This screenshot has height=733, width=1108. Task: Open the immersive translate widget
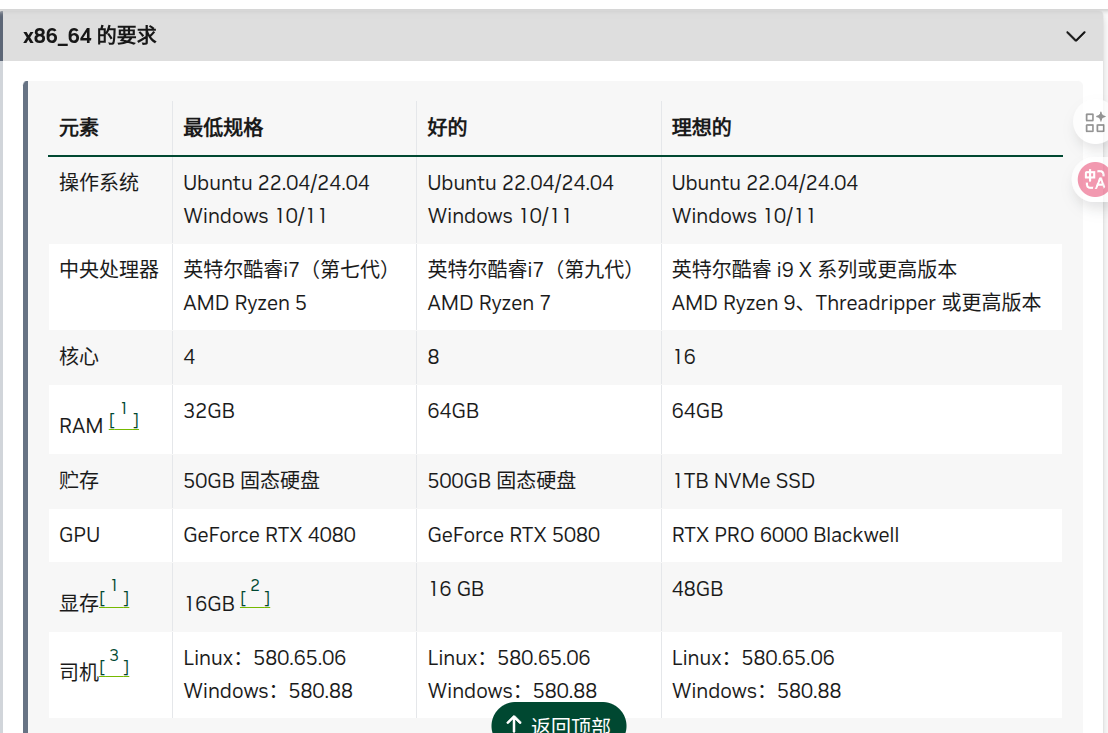pyautogui.click(x=1095, y=180)
